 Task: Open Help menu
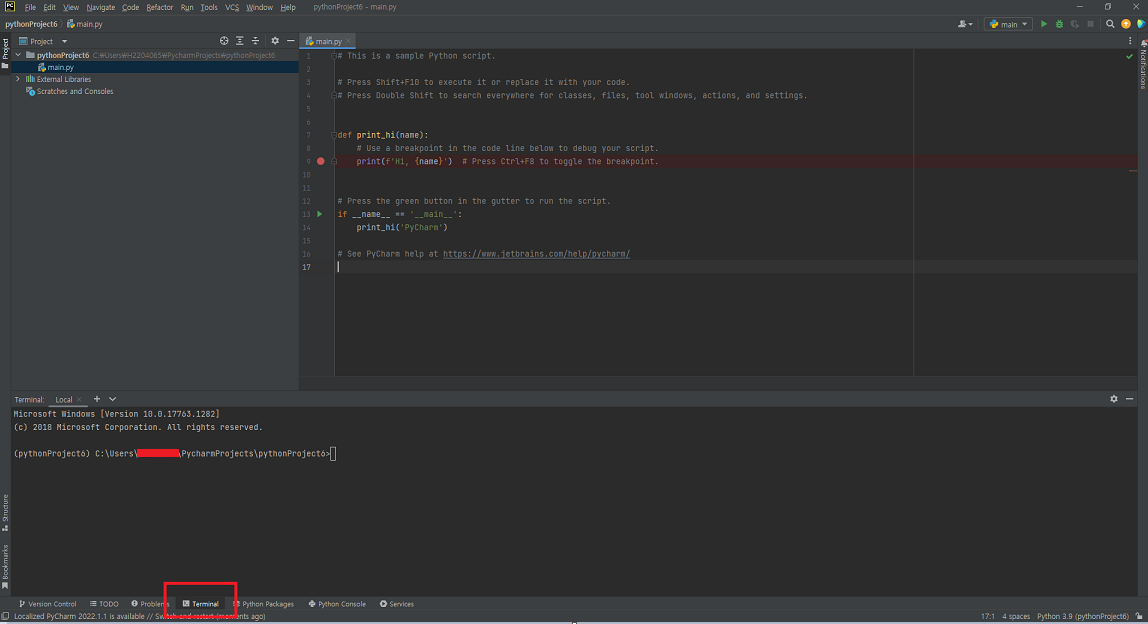coord(288,7)
